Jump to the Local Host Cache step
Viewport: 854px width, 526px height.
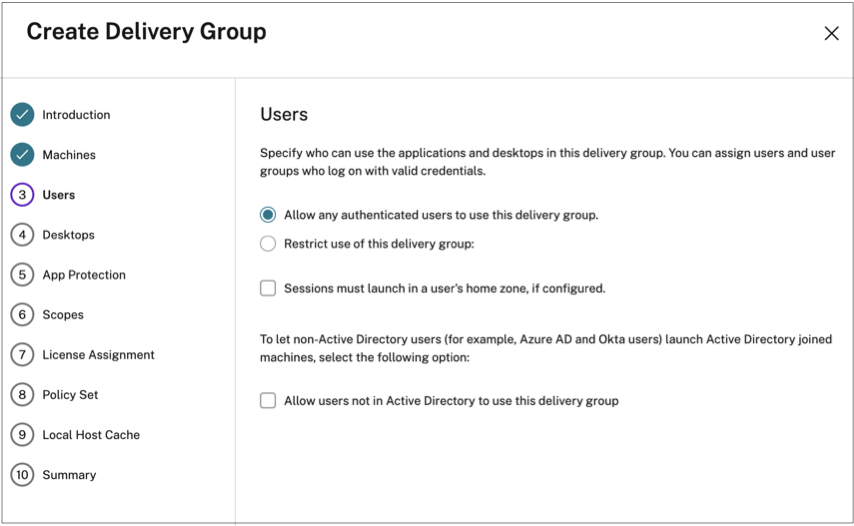(x=91, y=435)
